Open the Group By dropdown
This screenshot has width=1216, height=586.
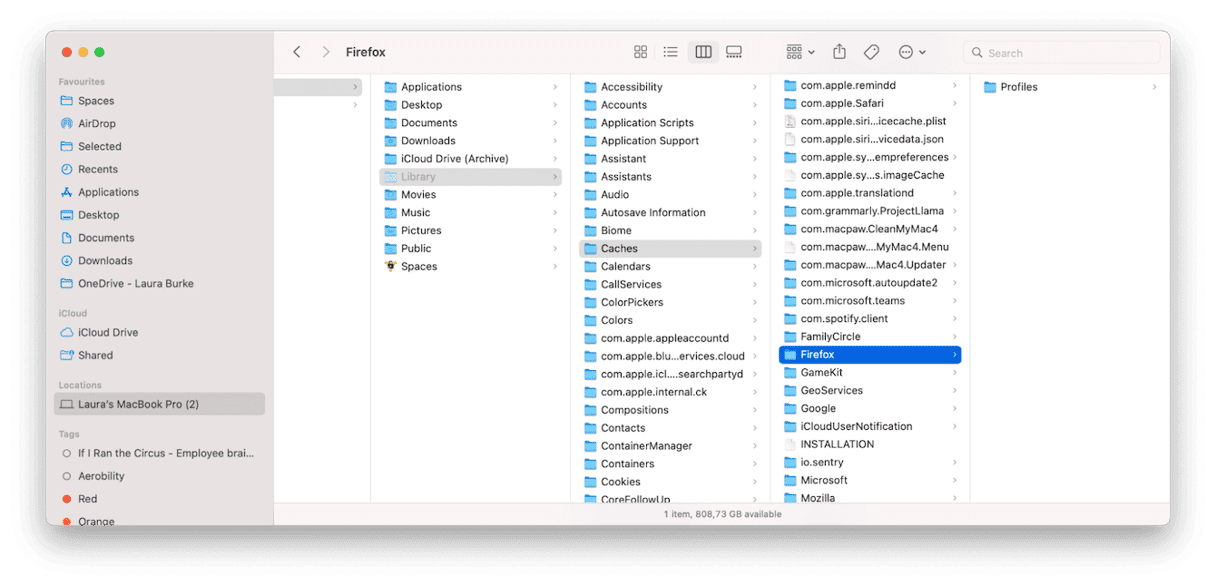(x=797, y=51)
